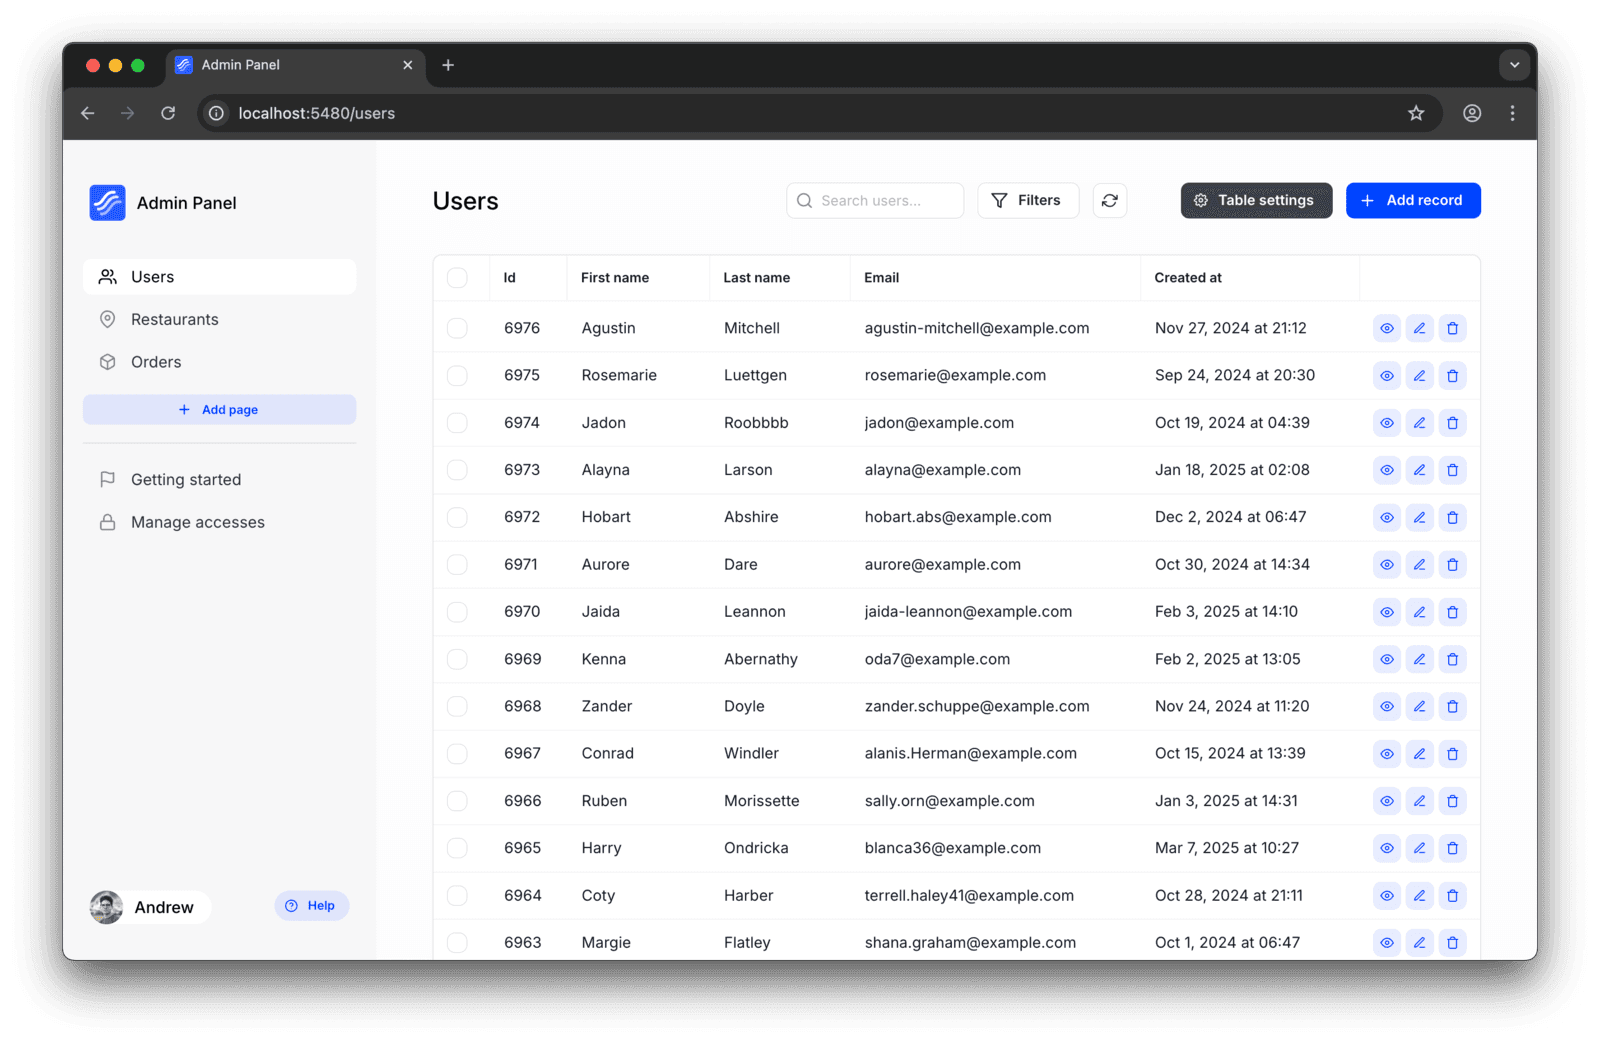View record of Jaida Leannon

(x=1386, y=612)
